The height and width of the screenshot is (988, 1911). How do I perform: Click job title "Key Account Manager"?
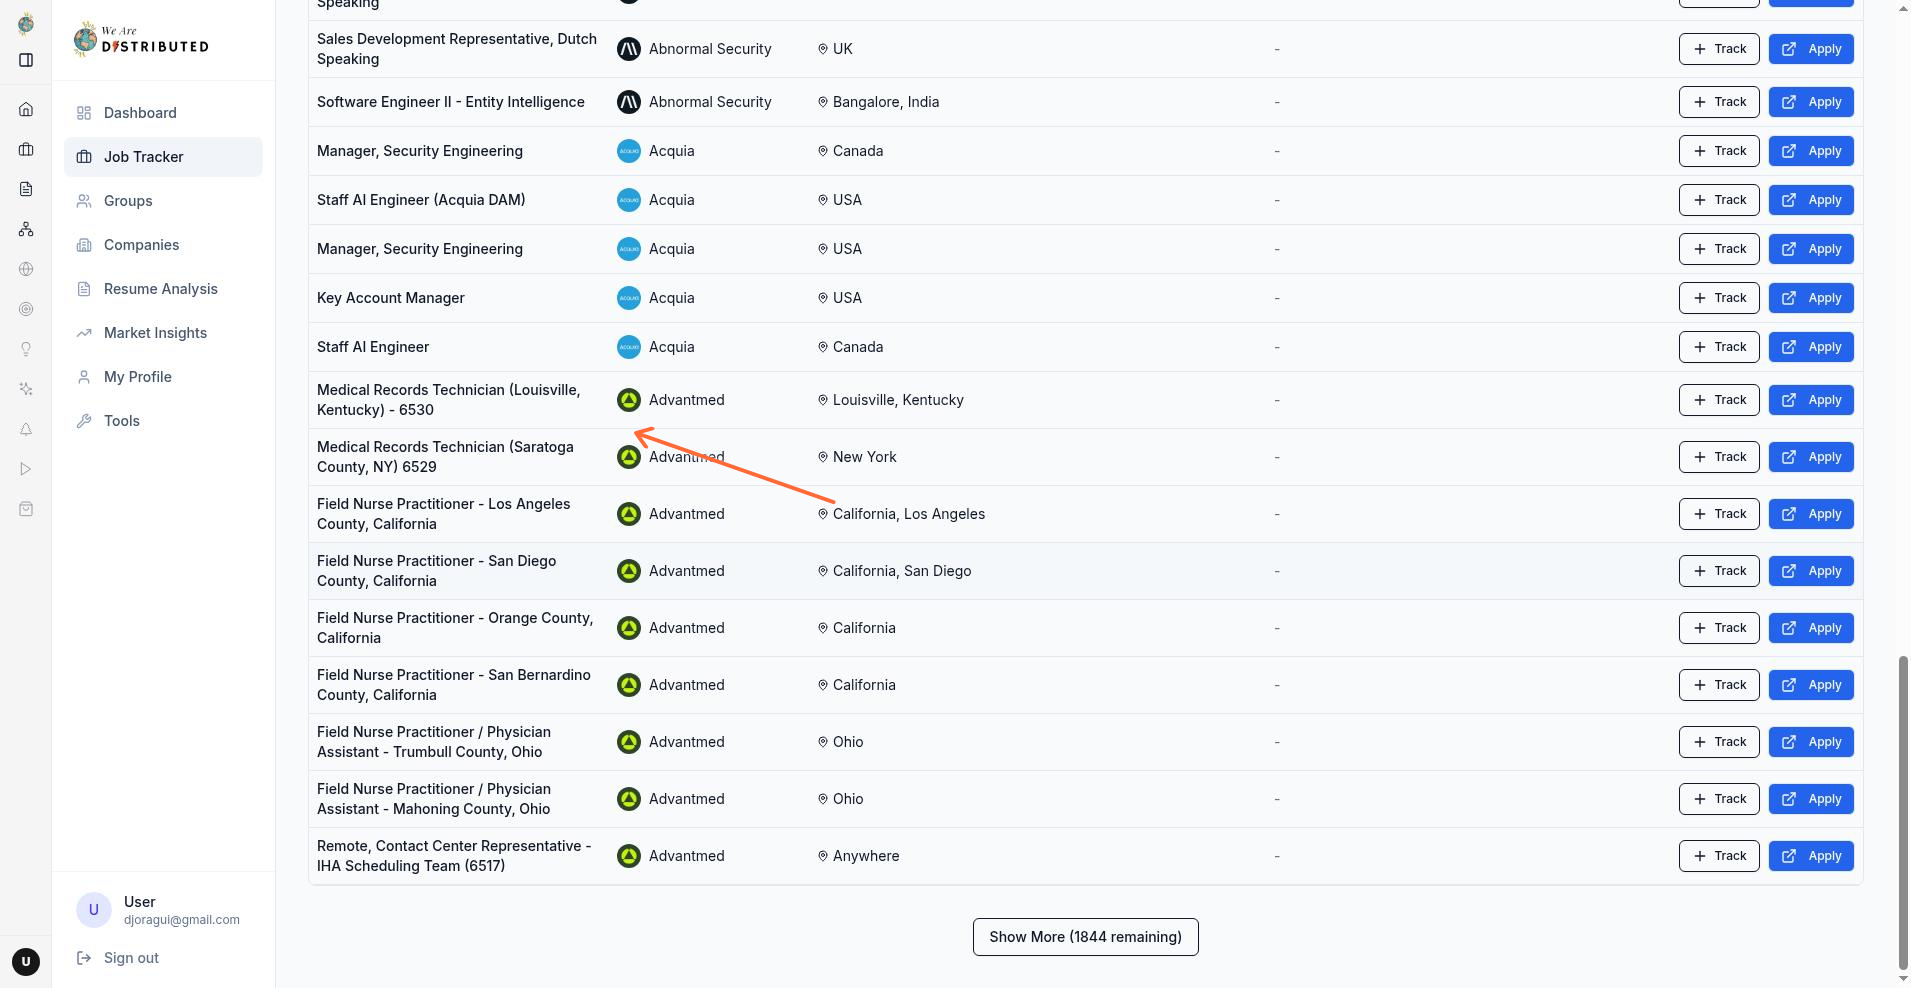391,298
